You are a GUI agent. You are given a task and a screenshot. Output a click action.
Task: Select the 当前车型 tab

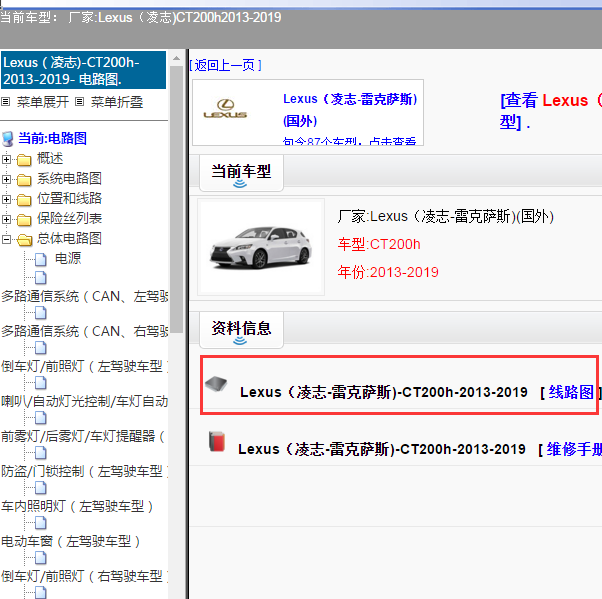pos(241,173)
